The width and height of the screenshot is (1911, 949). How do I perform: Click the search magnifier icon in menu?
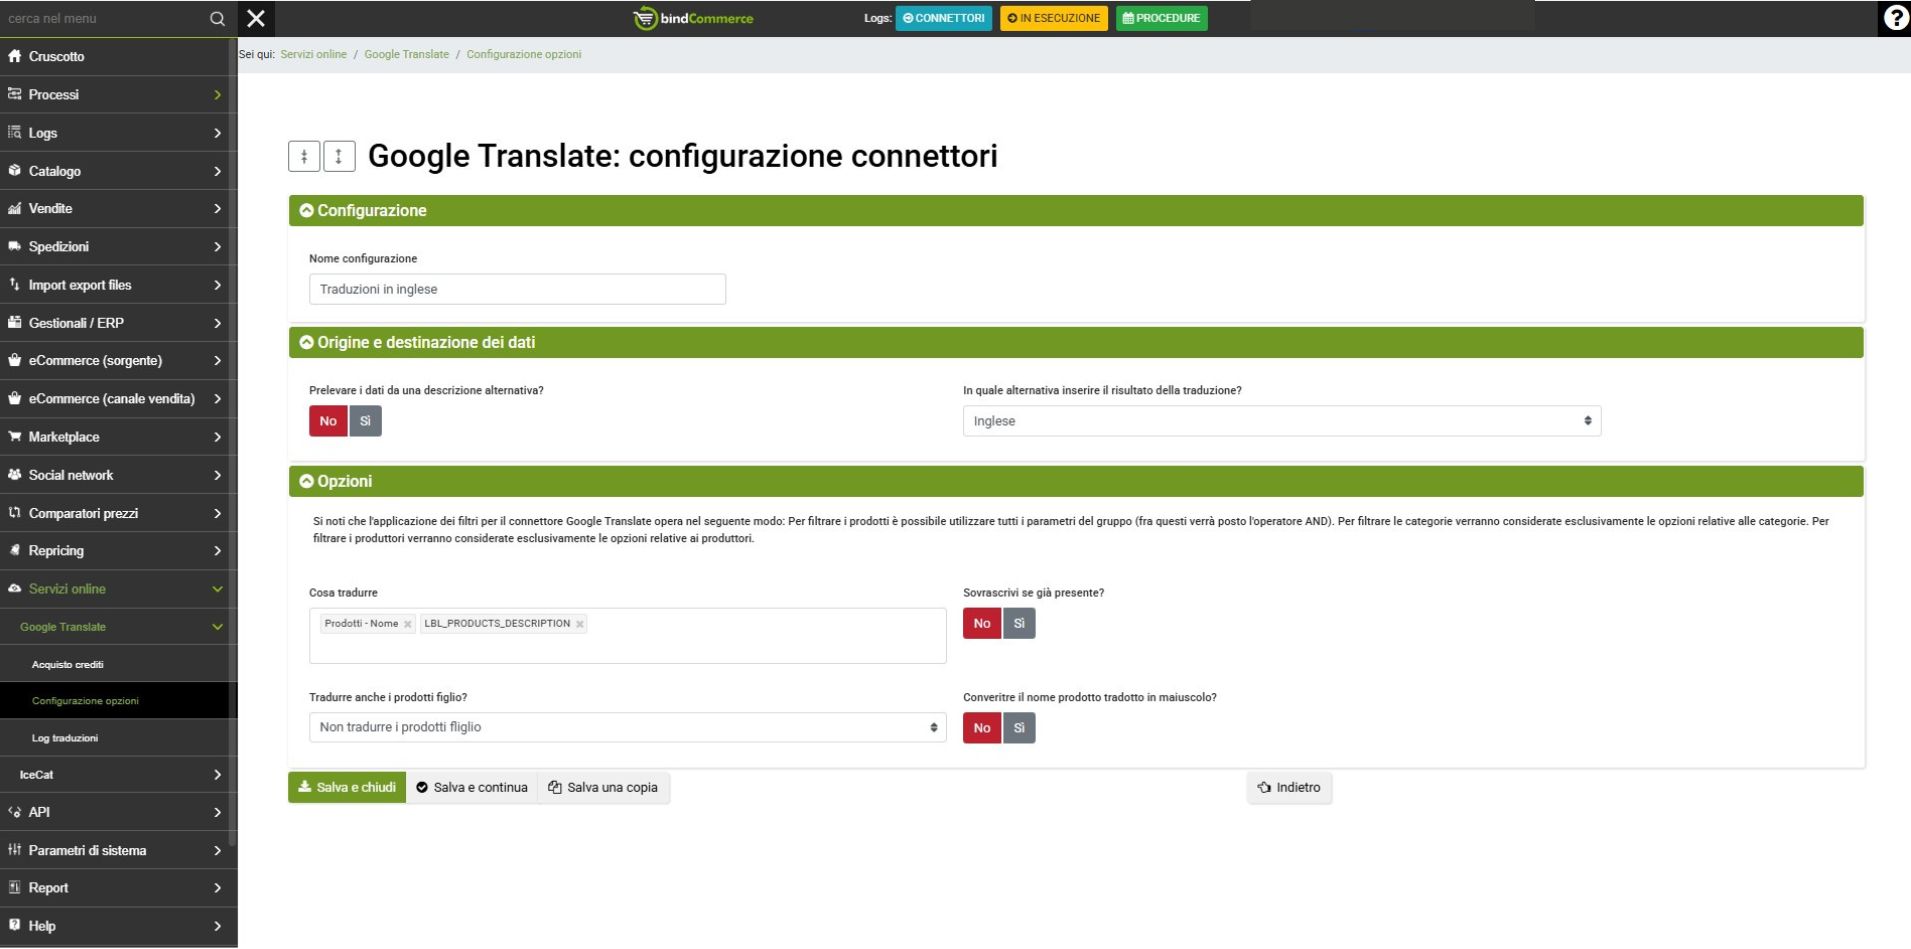217,19
